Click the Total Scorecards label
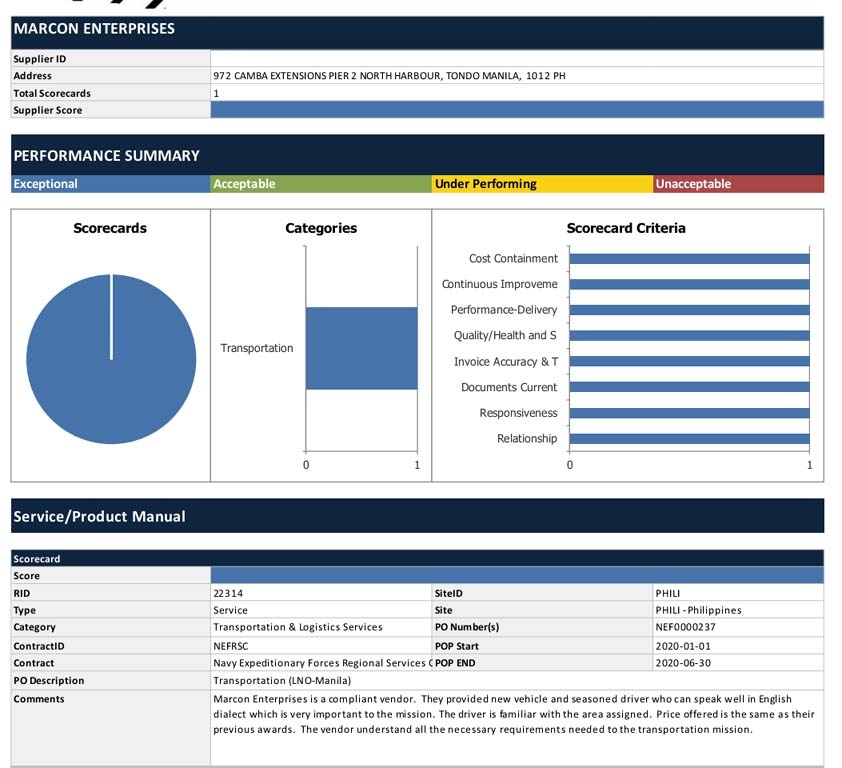This screenshot has width=842, height=768. [52, 93]
